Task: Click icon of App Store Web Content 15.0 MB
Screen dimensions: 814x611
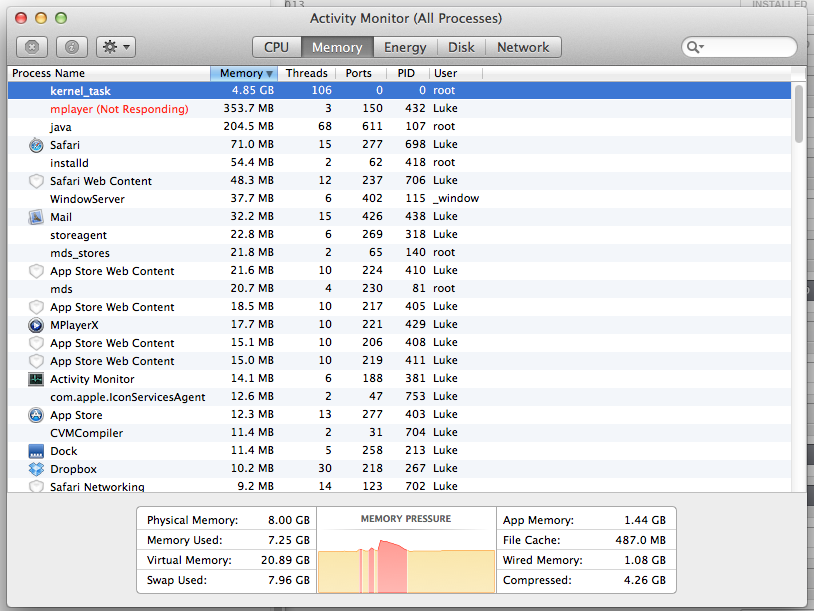Action: 36,361
